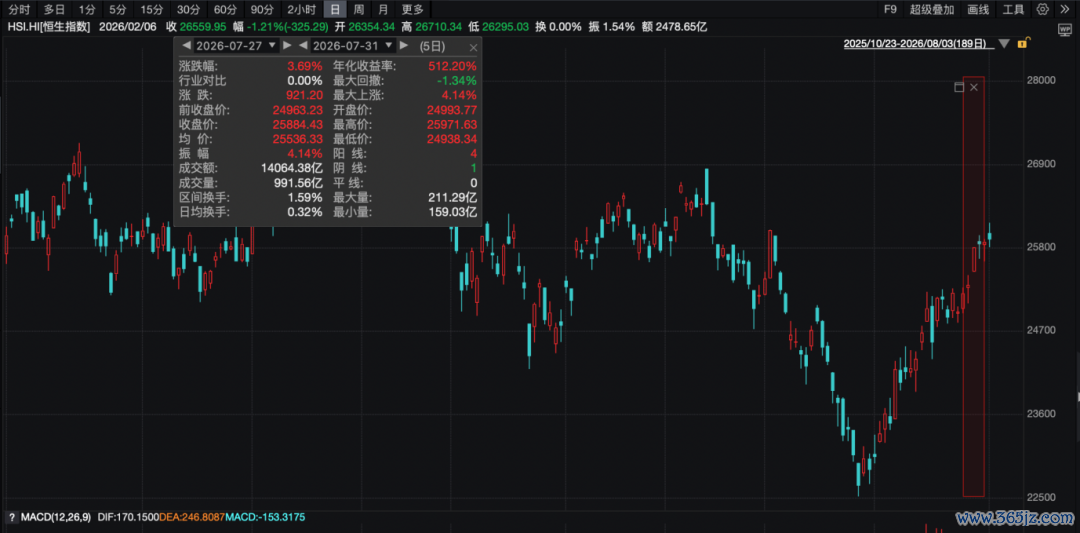Step start date 2026-07-27 backward
The height and width of the screenshot is (533, 1080).
click(185, 45)
